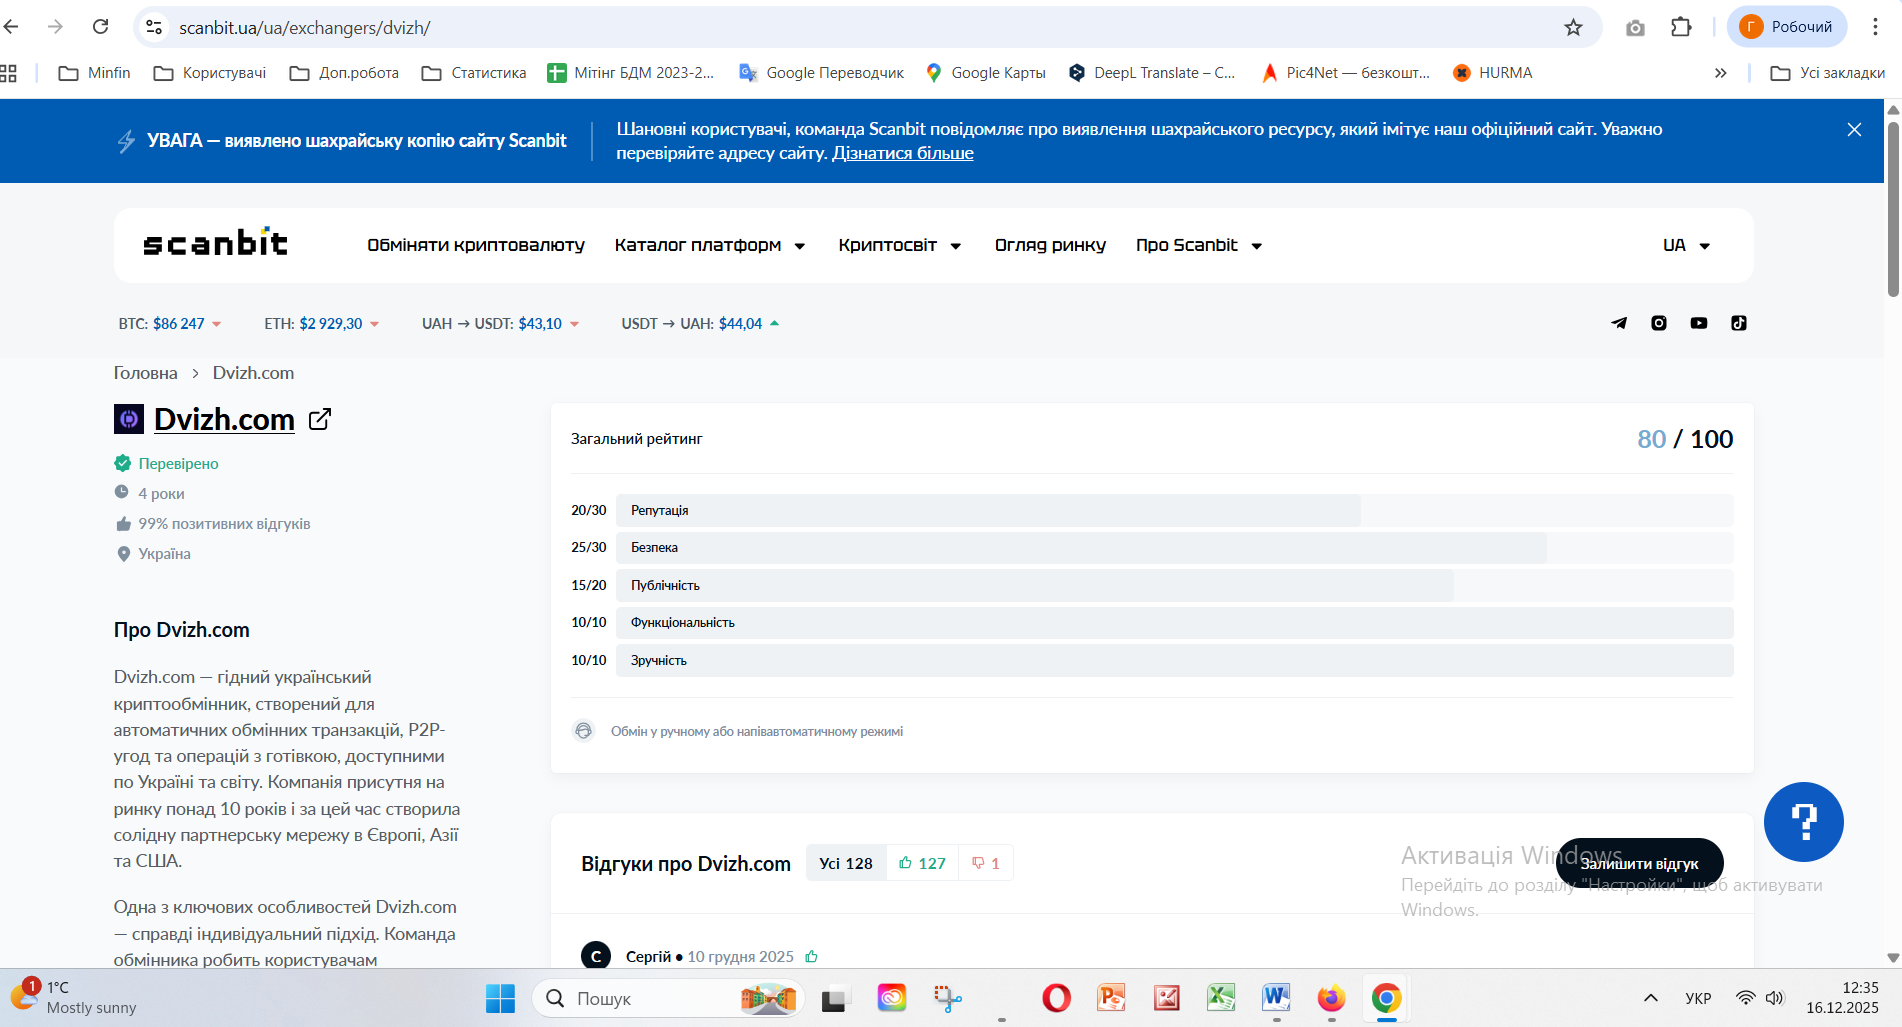Filter to 1 negative review

(986, 863)
